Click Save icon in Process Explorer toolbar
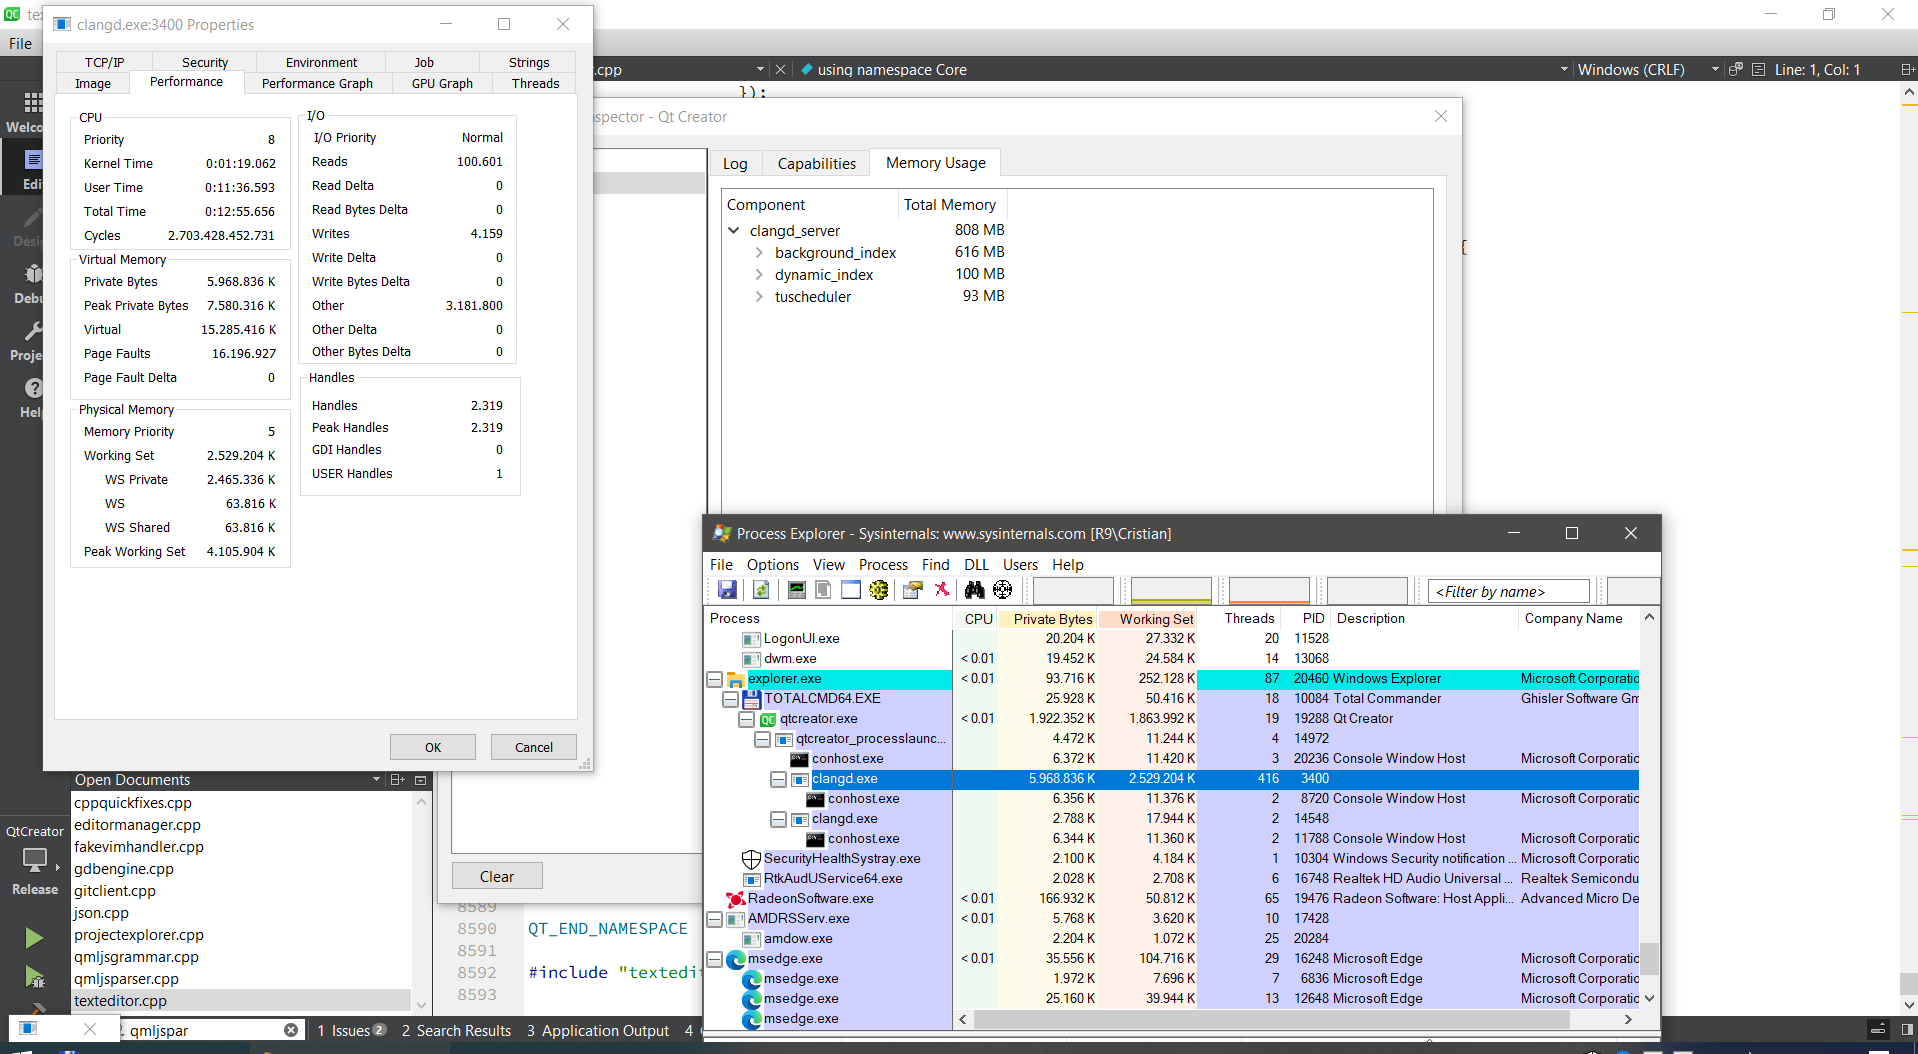Viewport: 1918px width, 1054px height. point(727,590)
